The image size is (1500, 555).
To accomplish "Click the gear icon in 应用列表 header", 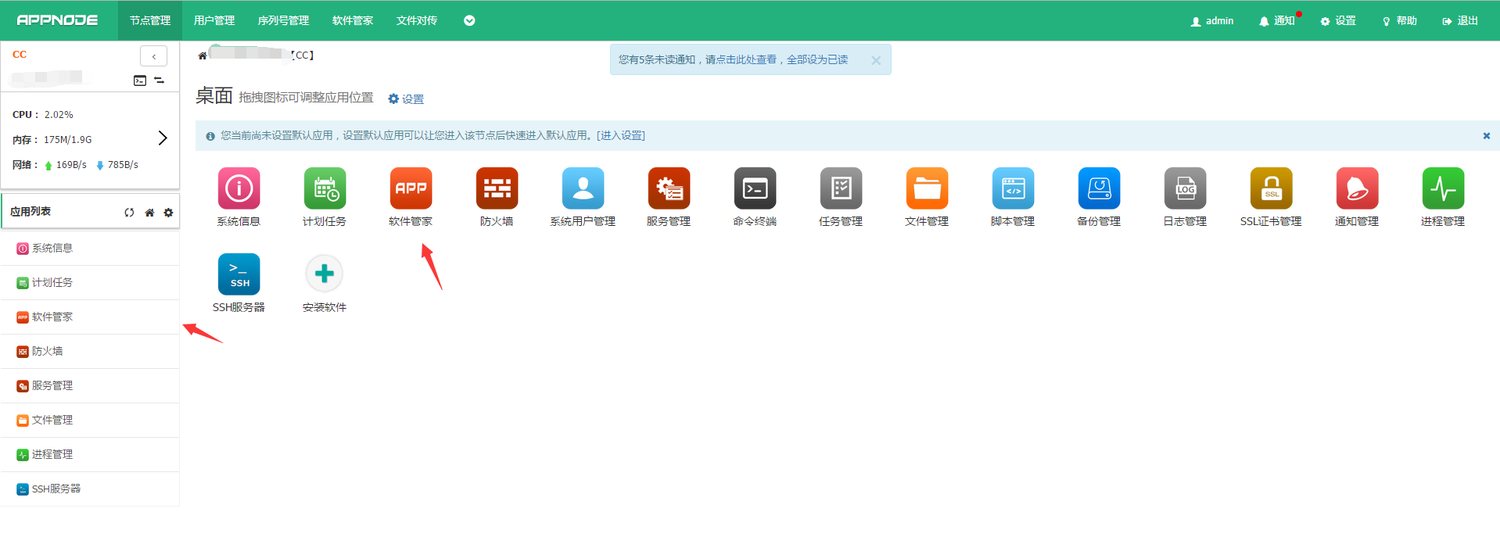I will pyautogui.click(x=168, y=212).
